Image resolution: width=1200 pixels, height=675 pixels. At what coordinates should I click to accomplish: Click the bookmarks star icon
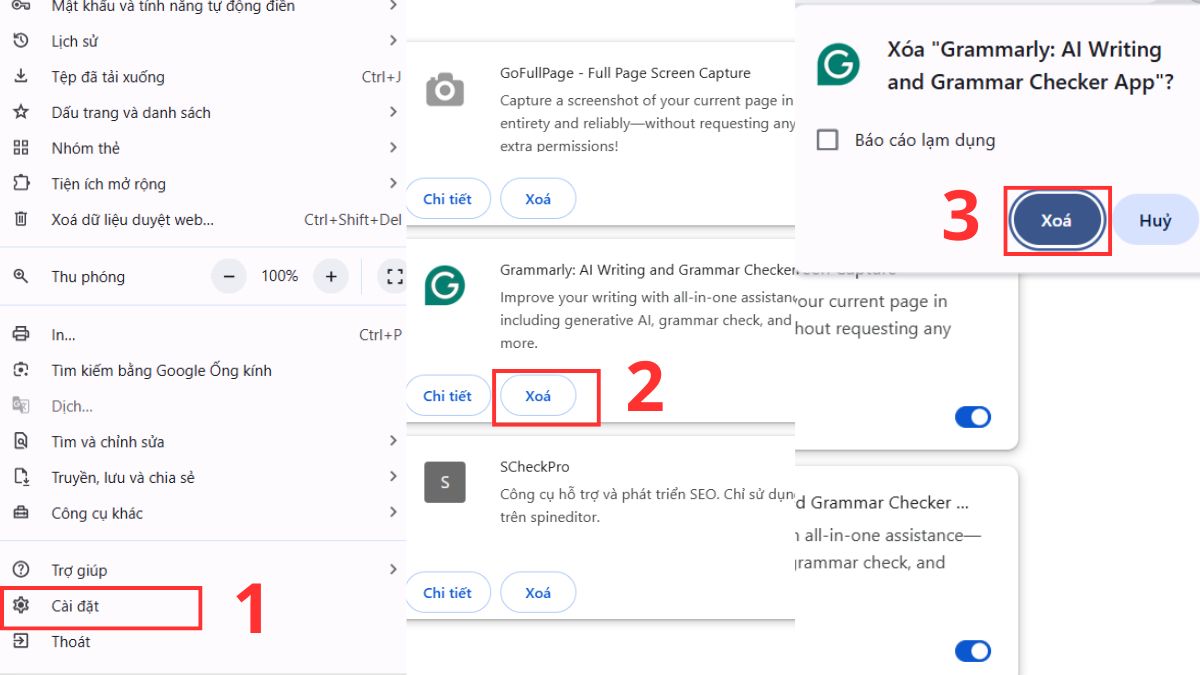pyautogui.click(x=21, y=112)
